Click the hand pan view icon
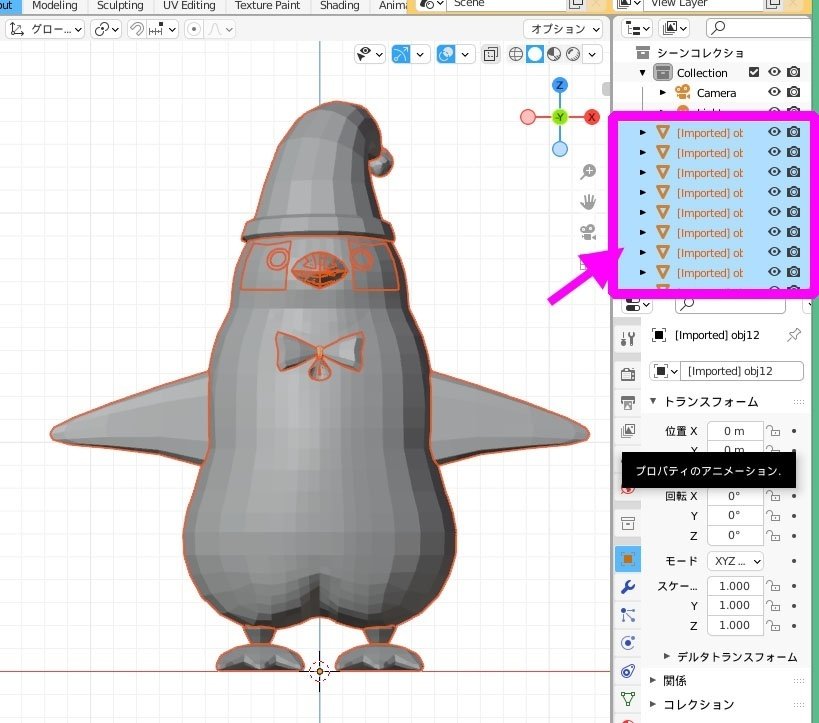This screenshot has width=819, height=723. coord(588,202)
